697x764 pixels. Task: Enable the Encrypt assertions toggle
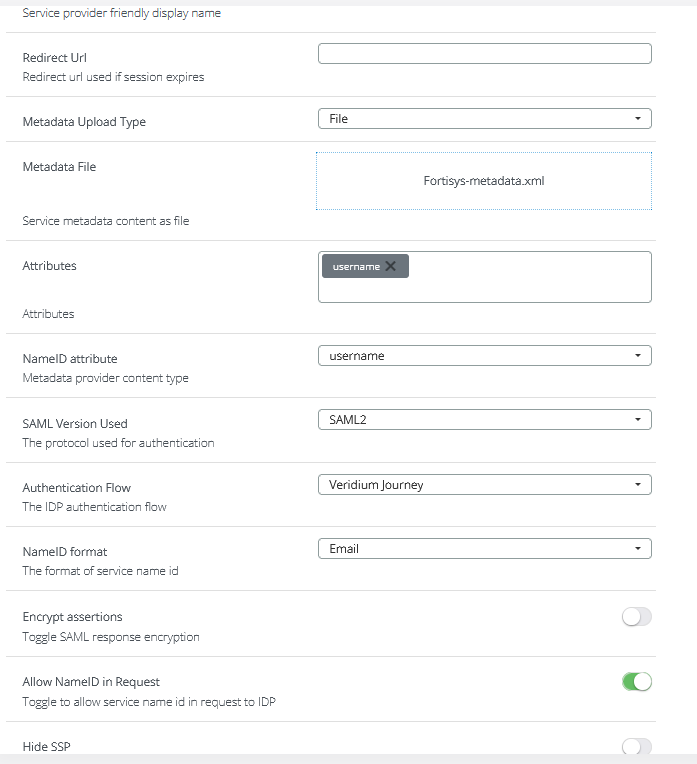click(x=636, y=617)
